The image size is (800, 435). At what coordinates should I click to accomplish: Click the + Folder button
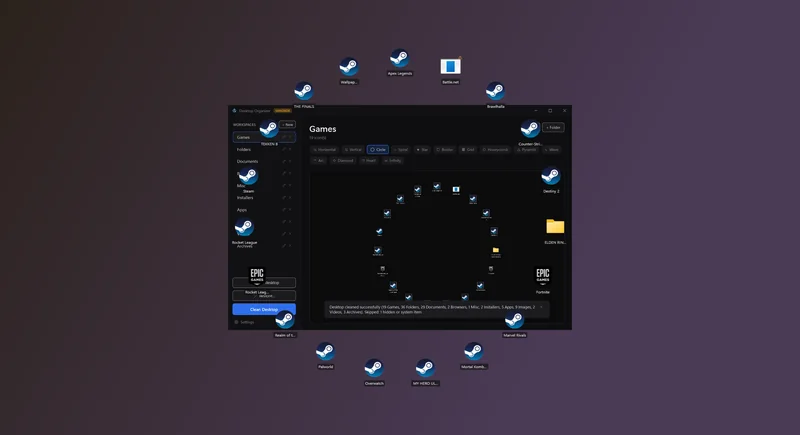[x=553, y=127]
